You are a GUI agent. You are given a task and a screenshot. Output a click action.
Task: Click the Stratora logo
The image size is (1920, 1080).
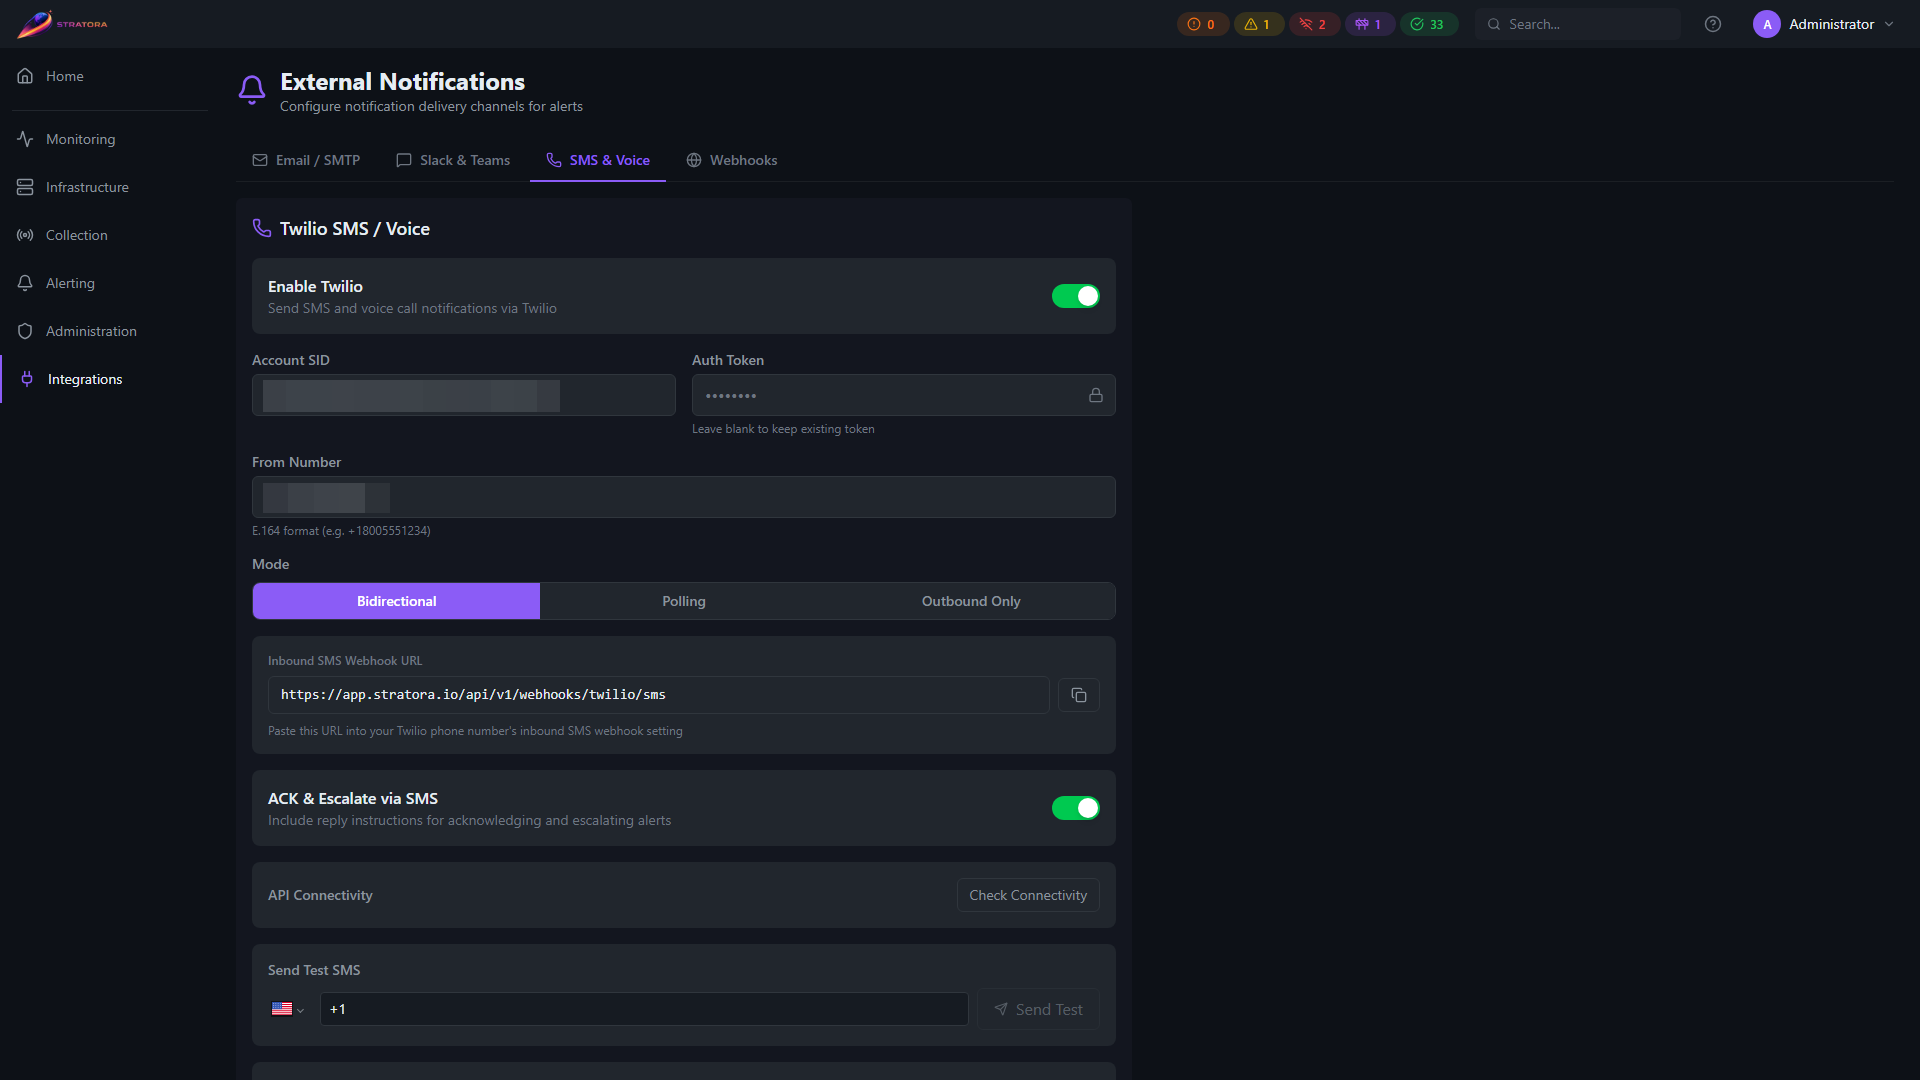(x=62, y=24)
